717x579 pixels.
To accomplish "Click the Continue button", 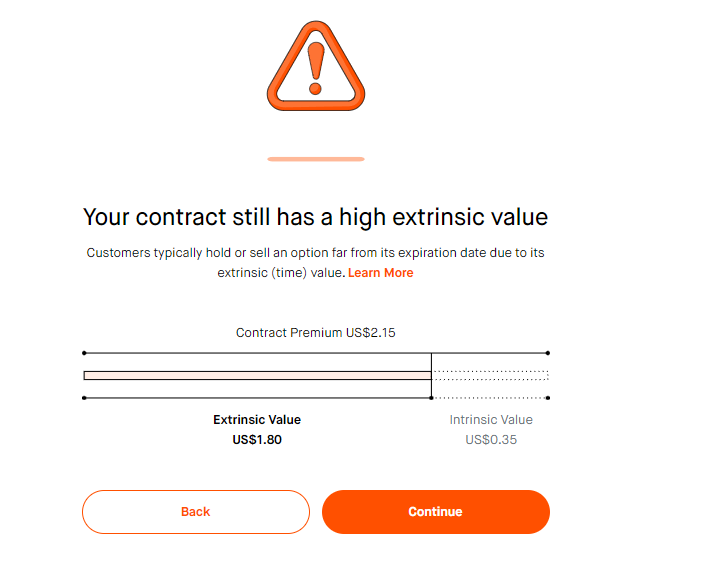I will (x=436, y=512).
